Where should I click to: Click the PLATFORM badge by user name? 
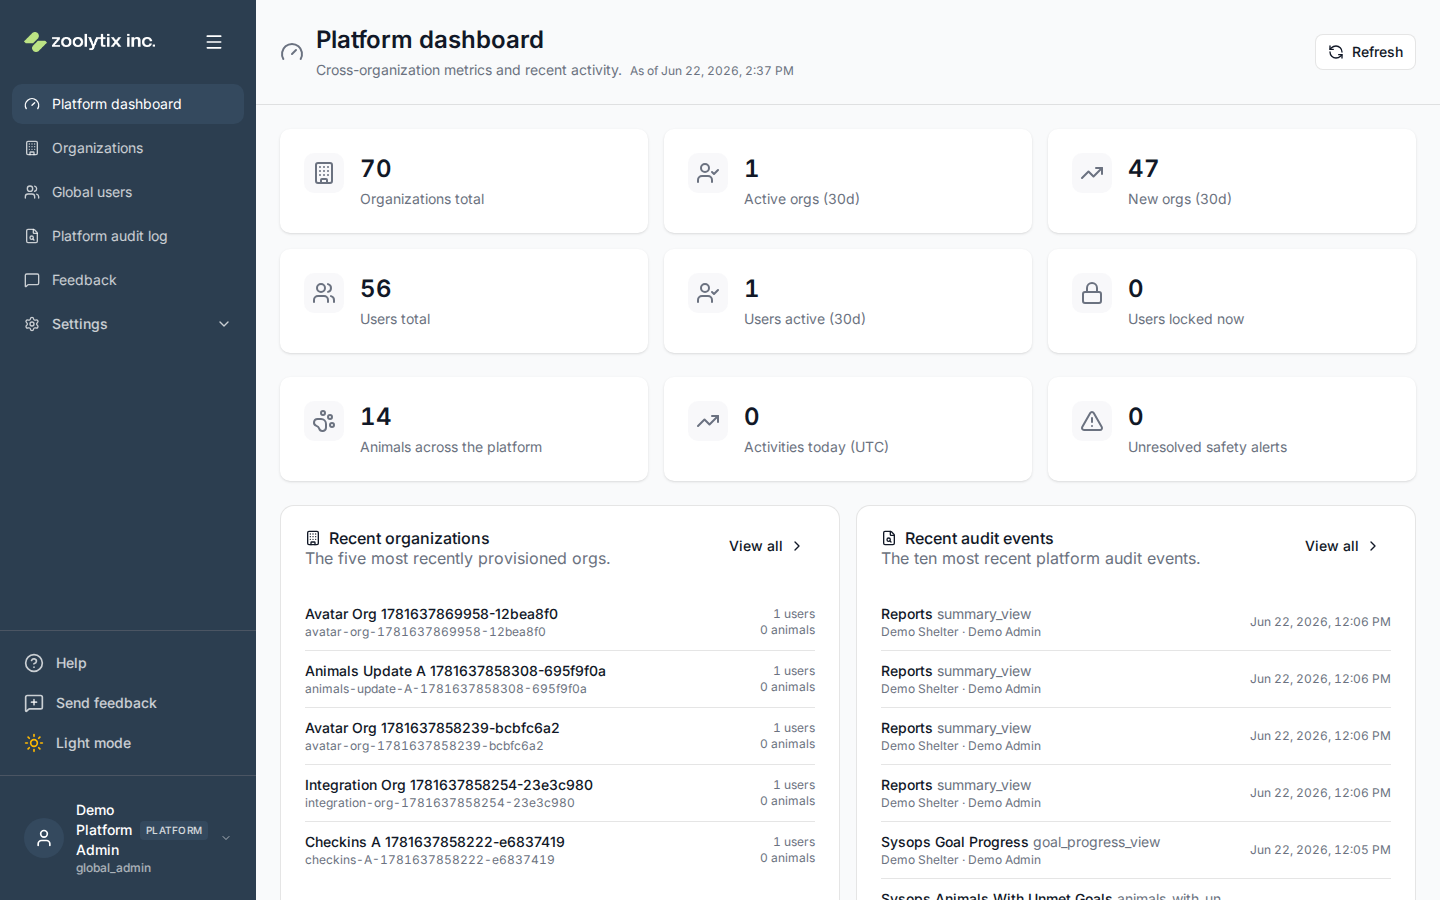(x=174, y=830)
